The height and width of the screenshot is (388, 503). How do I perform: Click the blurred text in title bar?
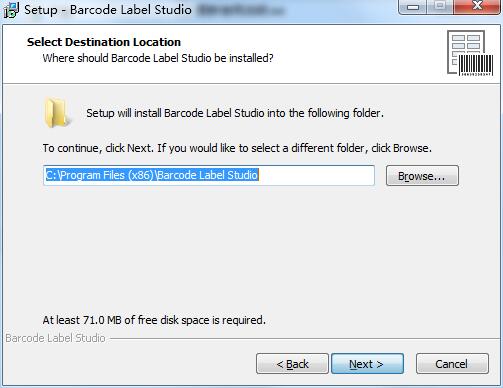(240, 10)
